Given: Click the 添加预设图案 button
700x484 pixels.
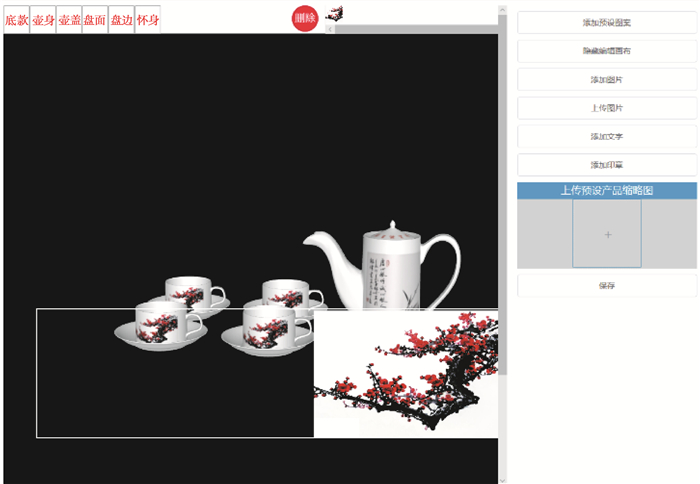Looking at the screenshot, I should coord(607,22).
